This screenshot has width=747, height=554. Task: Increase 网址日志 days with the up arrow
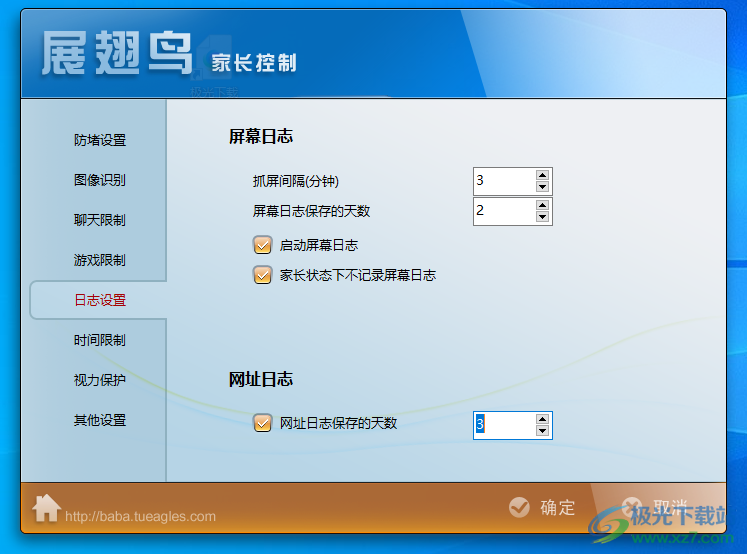pyautogui.click(x=542, y=419)
